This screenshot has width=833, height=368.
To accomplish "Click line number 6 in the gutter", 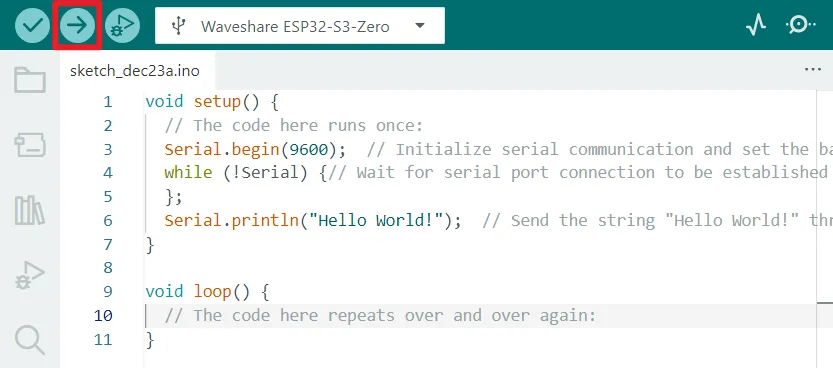I will 108,220.
